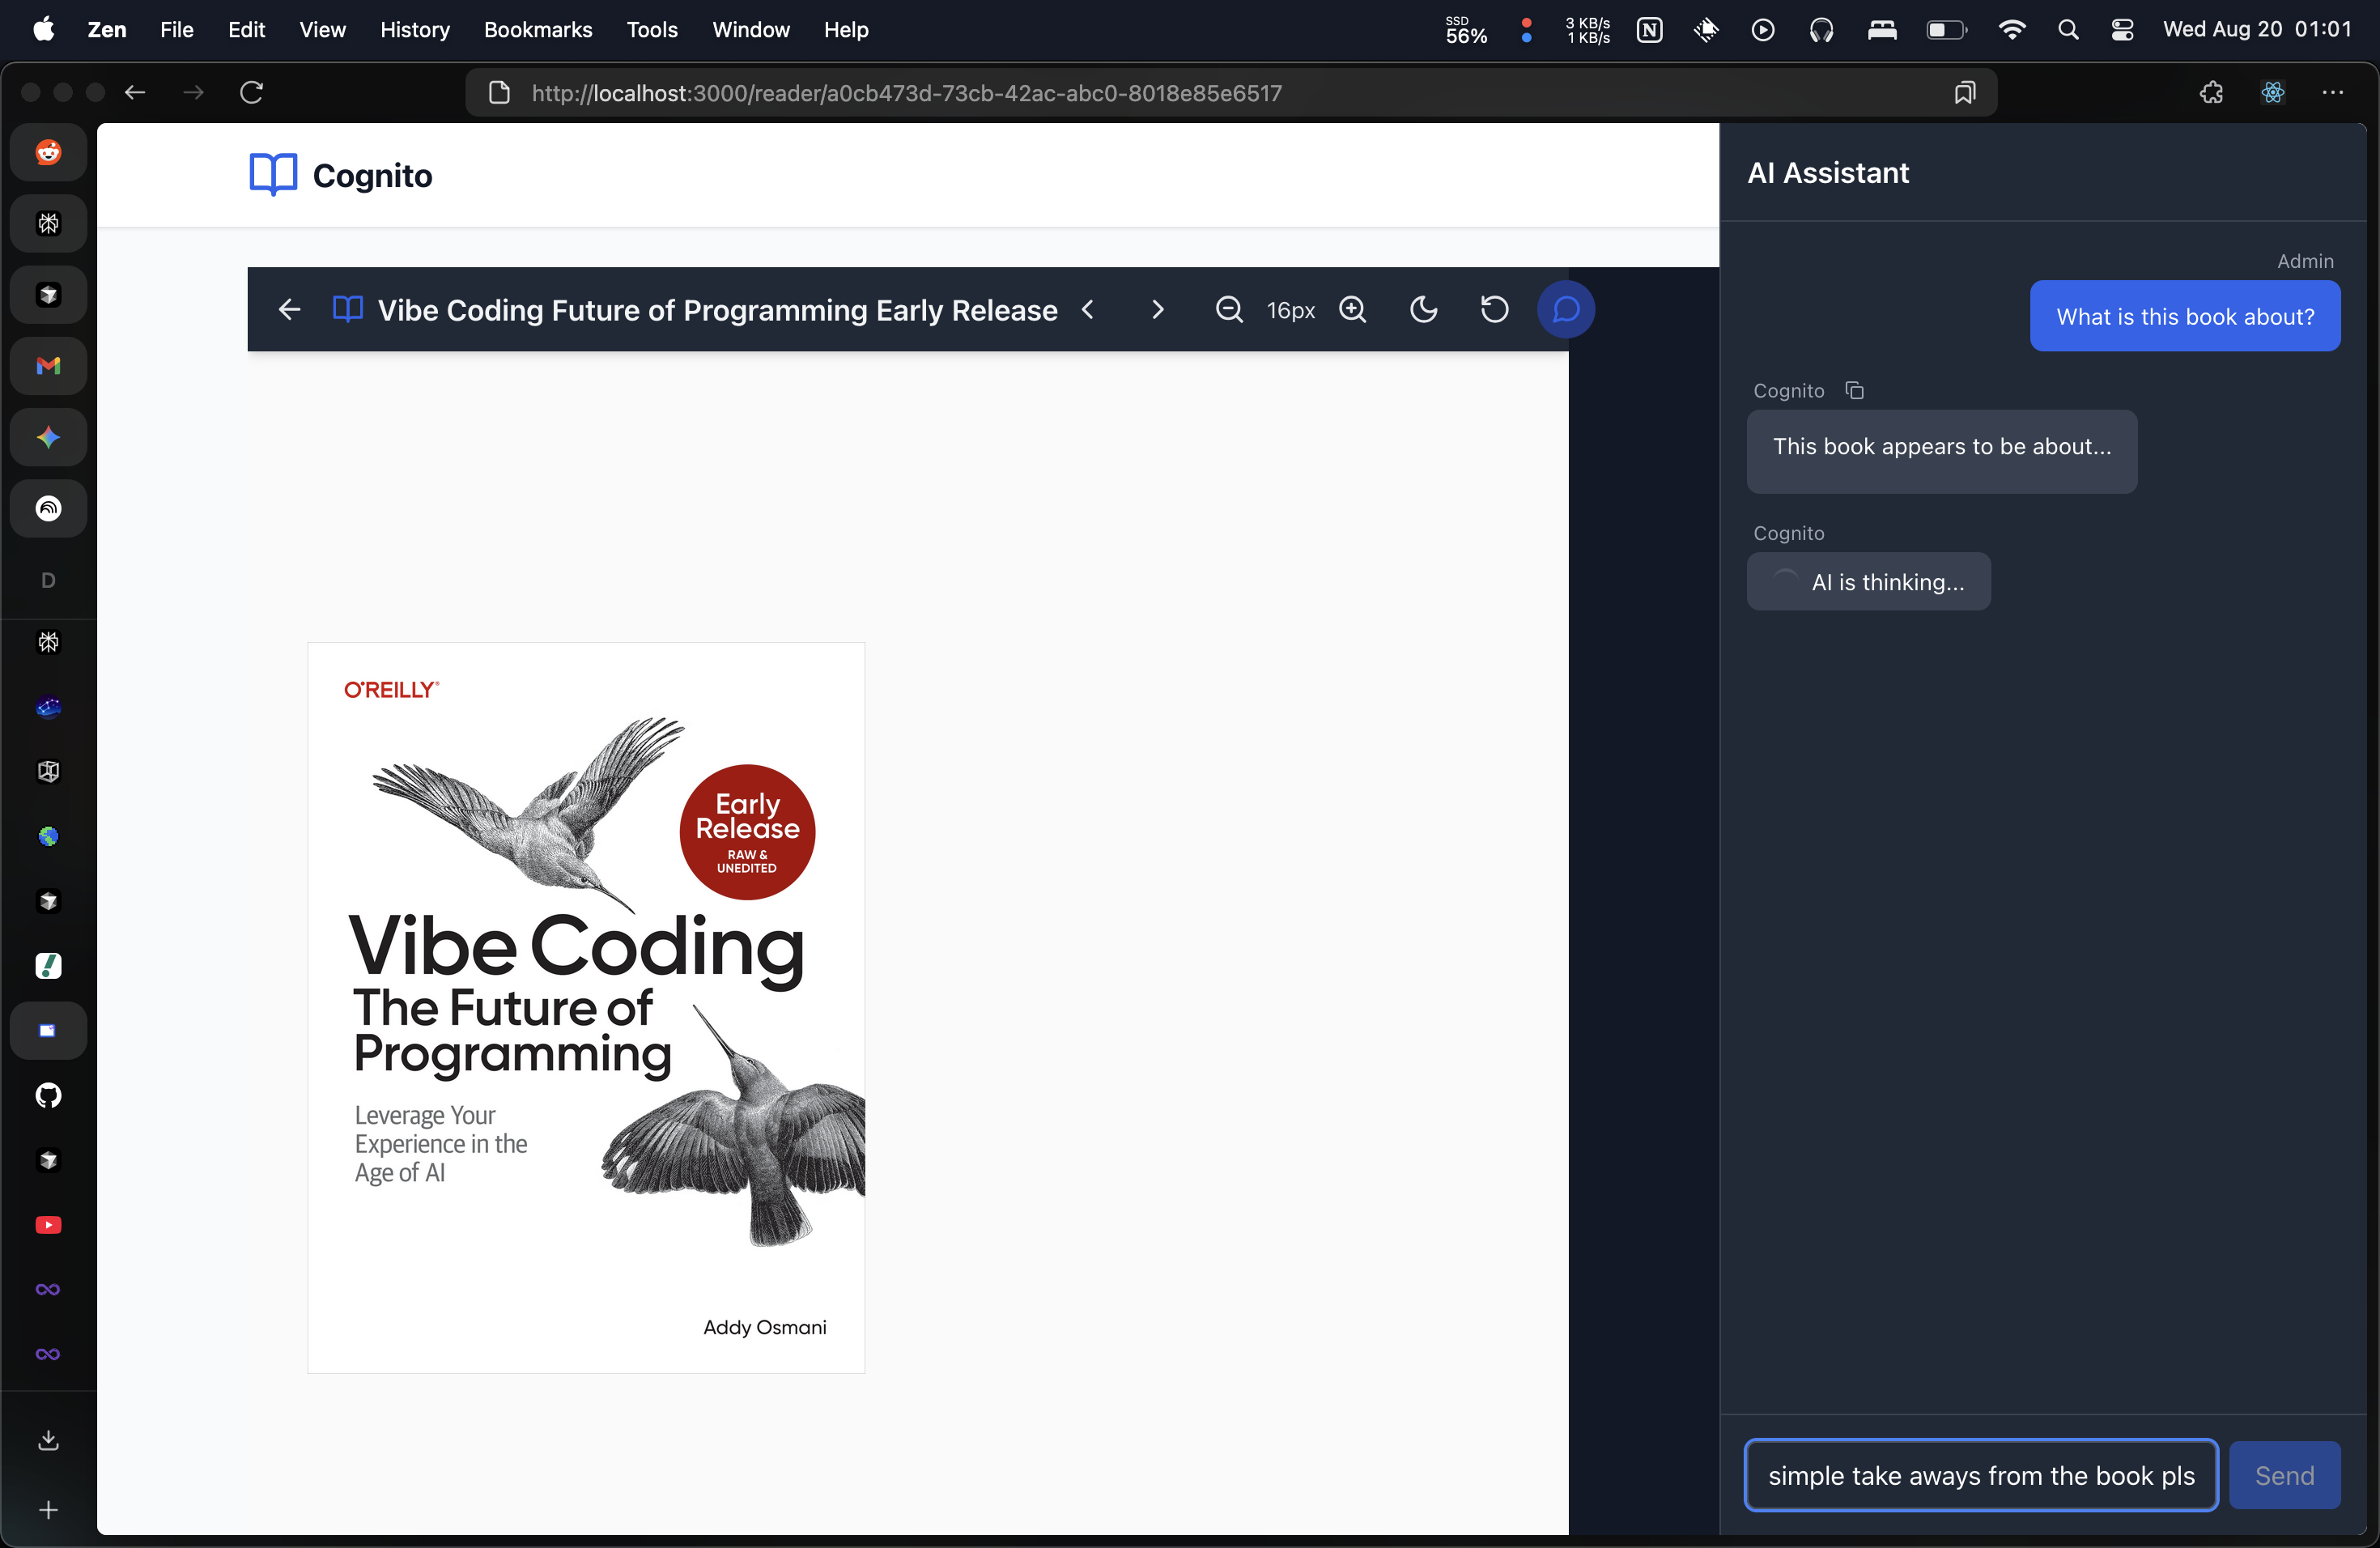Open the book table of contents icon
Viewport: 2380px width, 1548px height.
[347, 309]
